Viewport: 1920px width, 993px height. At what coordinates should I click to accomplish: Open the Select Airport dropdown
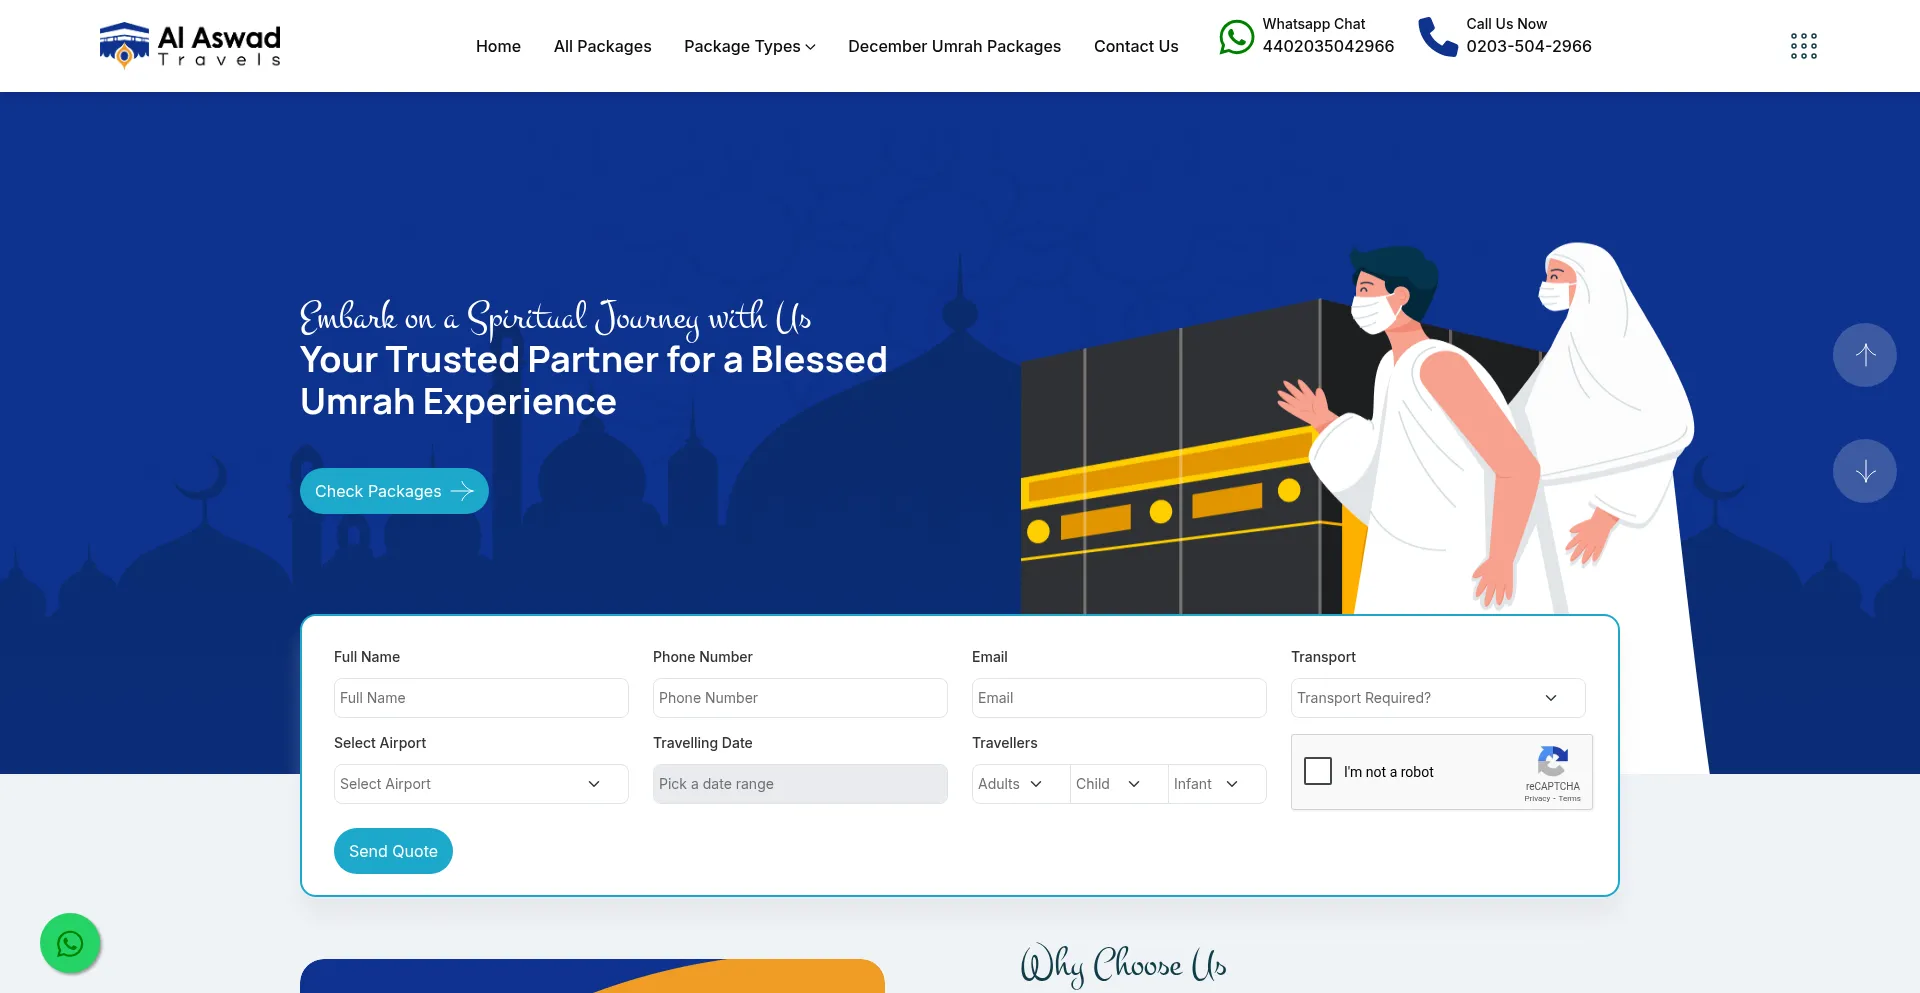[x=481, y=784]
